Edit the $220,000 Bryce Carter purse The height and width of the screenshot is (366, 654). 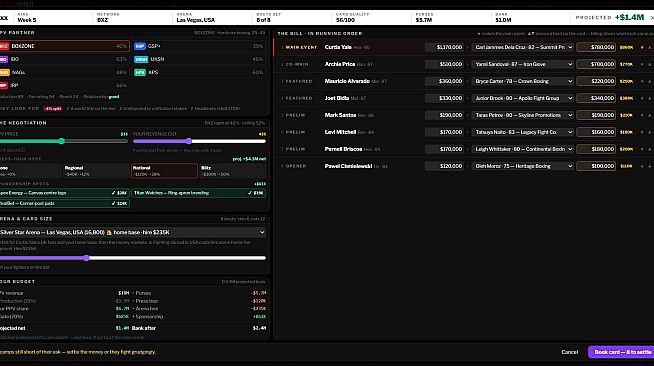coord(596,81)
